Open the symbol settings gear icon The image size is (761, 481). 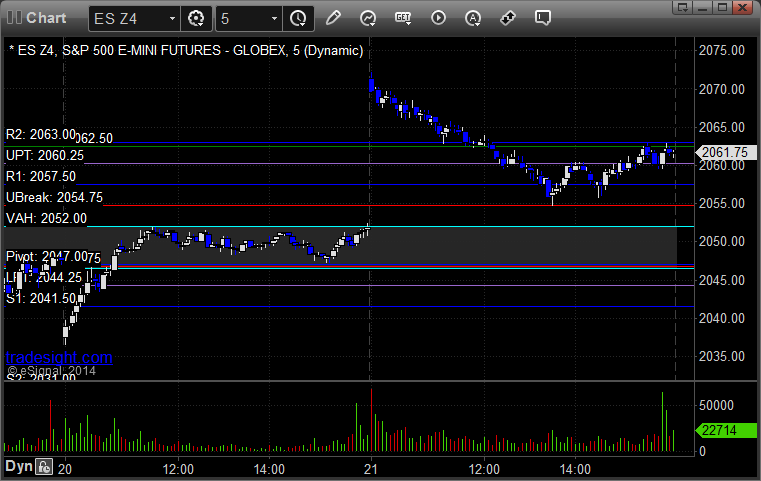(196, 18)
